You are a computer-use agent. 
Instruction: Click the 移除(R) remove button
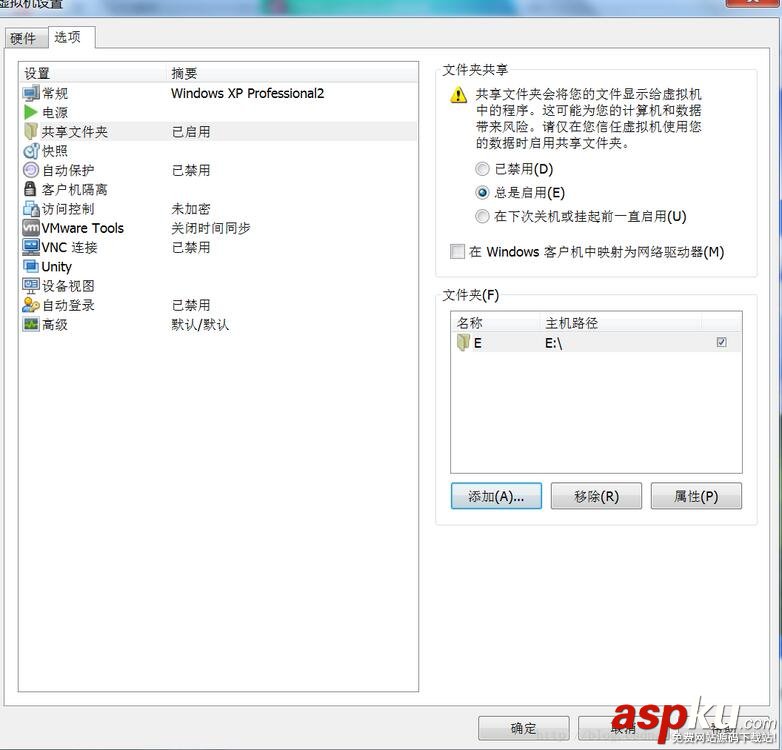(596, 496)
